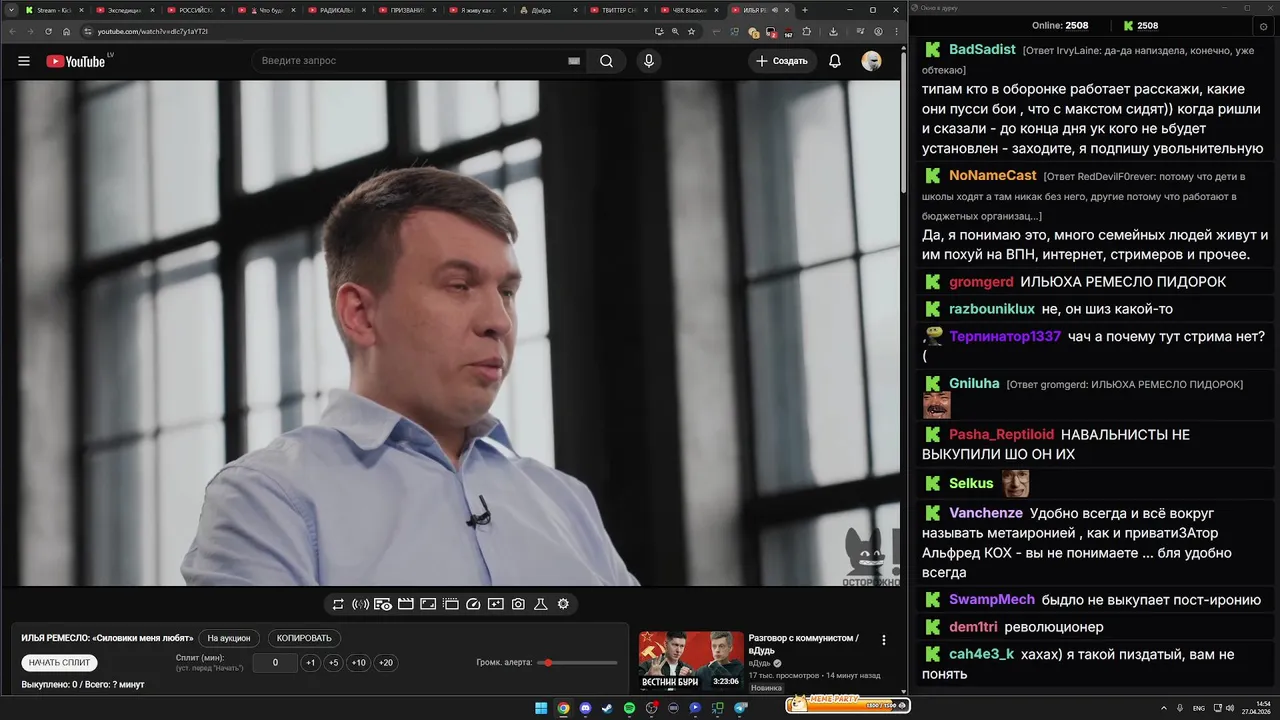The height and width of the screenshot is (720, 1280).
Task: Click the "КОПИРОВАТЬ" button
Action: pos(304,638)
